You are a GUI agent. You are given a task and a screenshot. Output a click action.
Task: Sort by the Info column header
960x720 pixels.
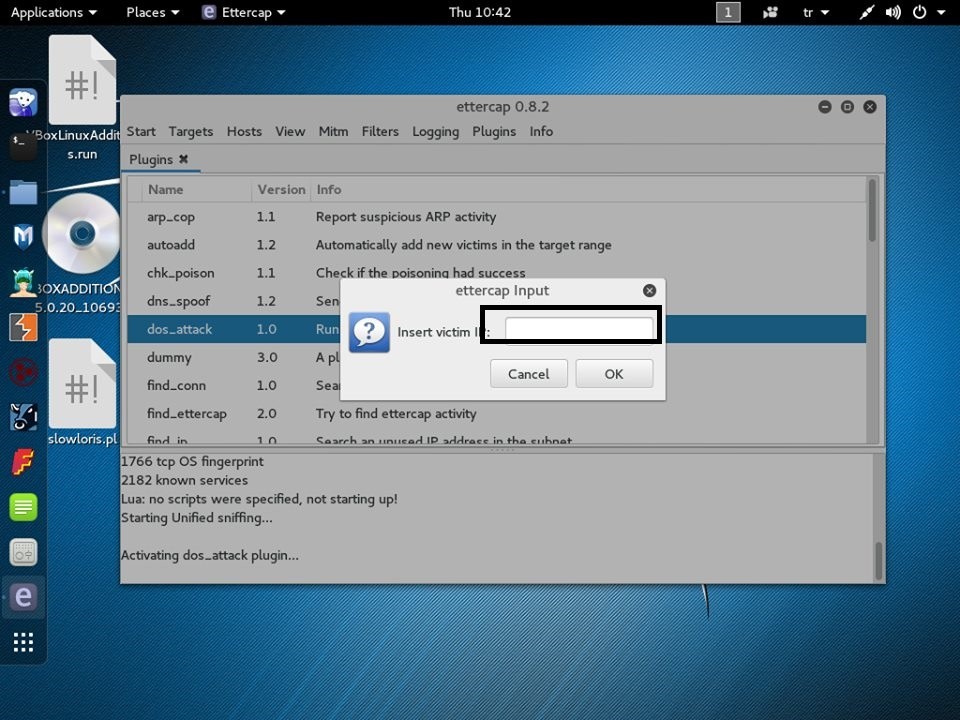click(588, 189)
